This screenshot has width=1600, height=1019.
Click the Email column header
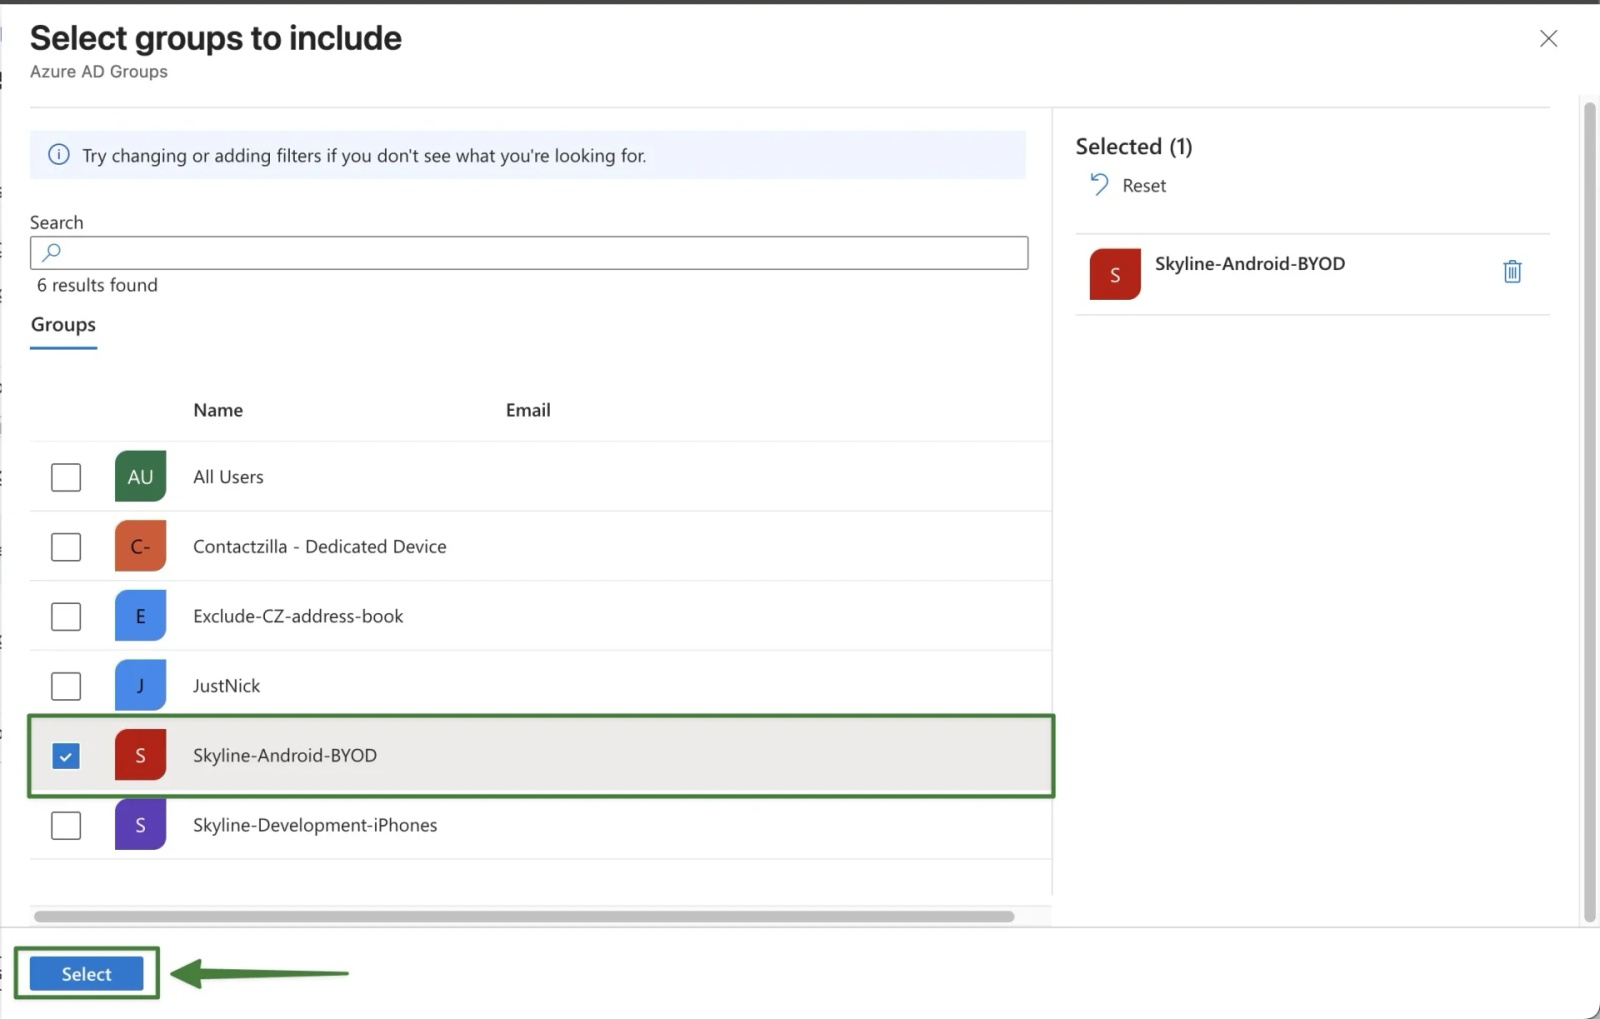click(x=528, y=410)
